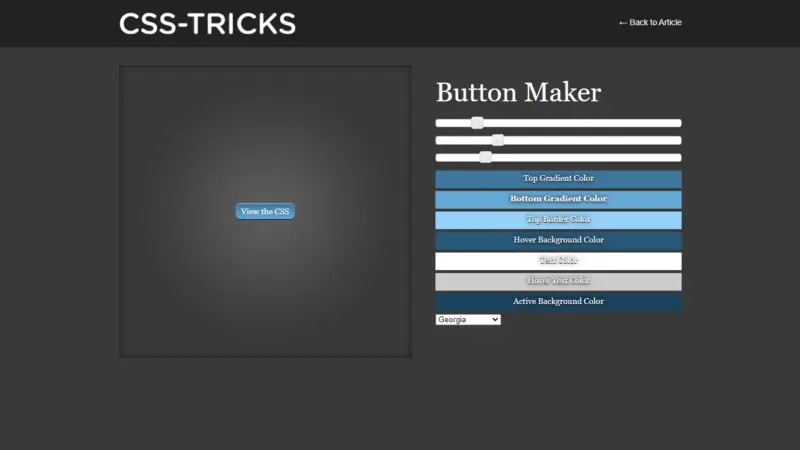
Task: Pick the Top Gradient Color swatch
Action: (558, 178)
